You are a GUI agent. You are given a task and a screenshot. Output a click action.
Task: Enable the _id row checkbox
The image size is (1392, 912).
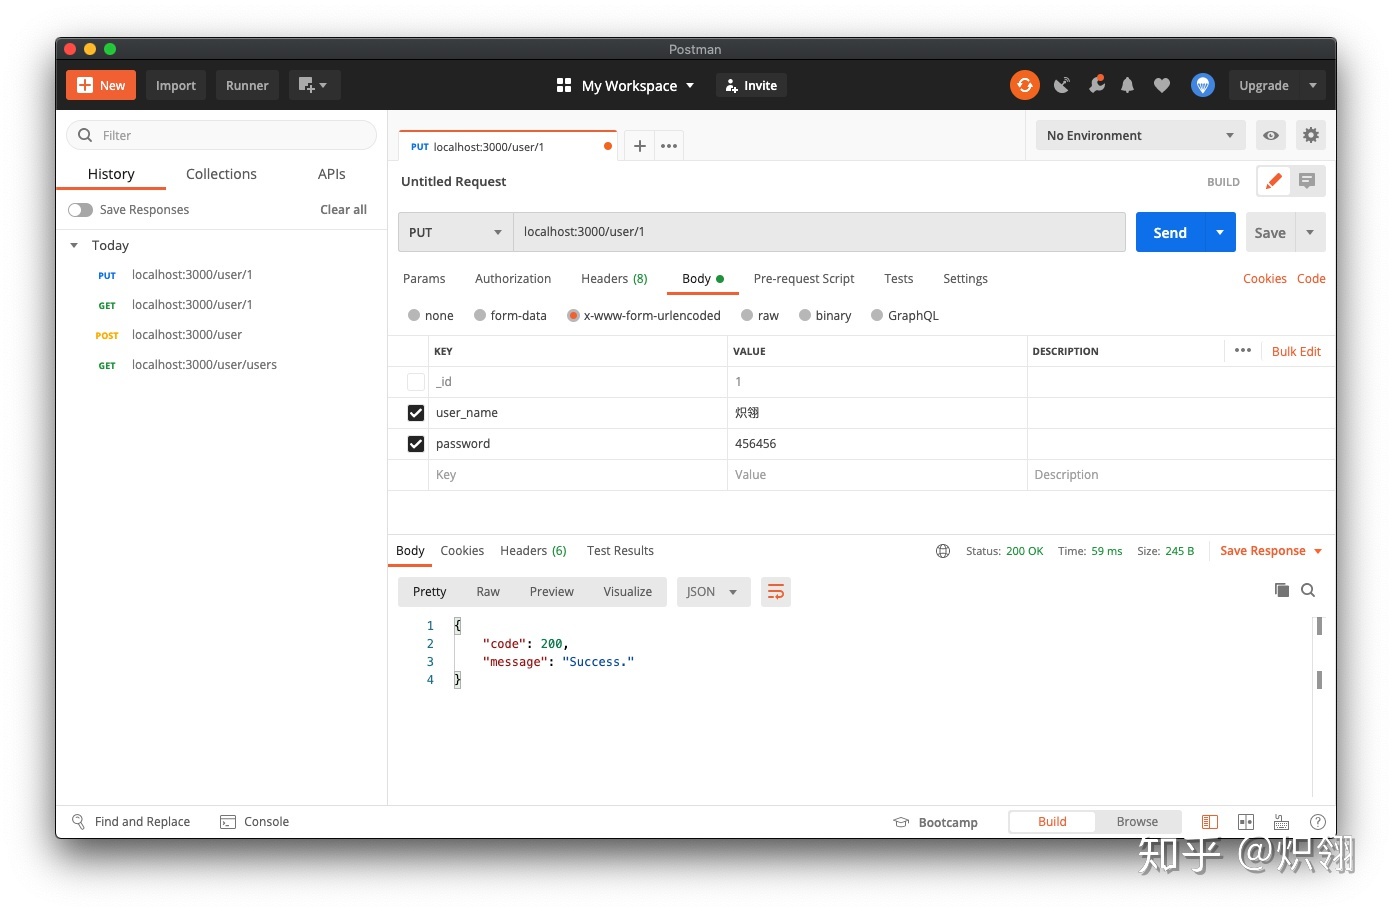pyautogui.click(x=415, y=382)
